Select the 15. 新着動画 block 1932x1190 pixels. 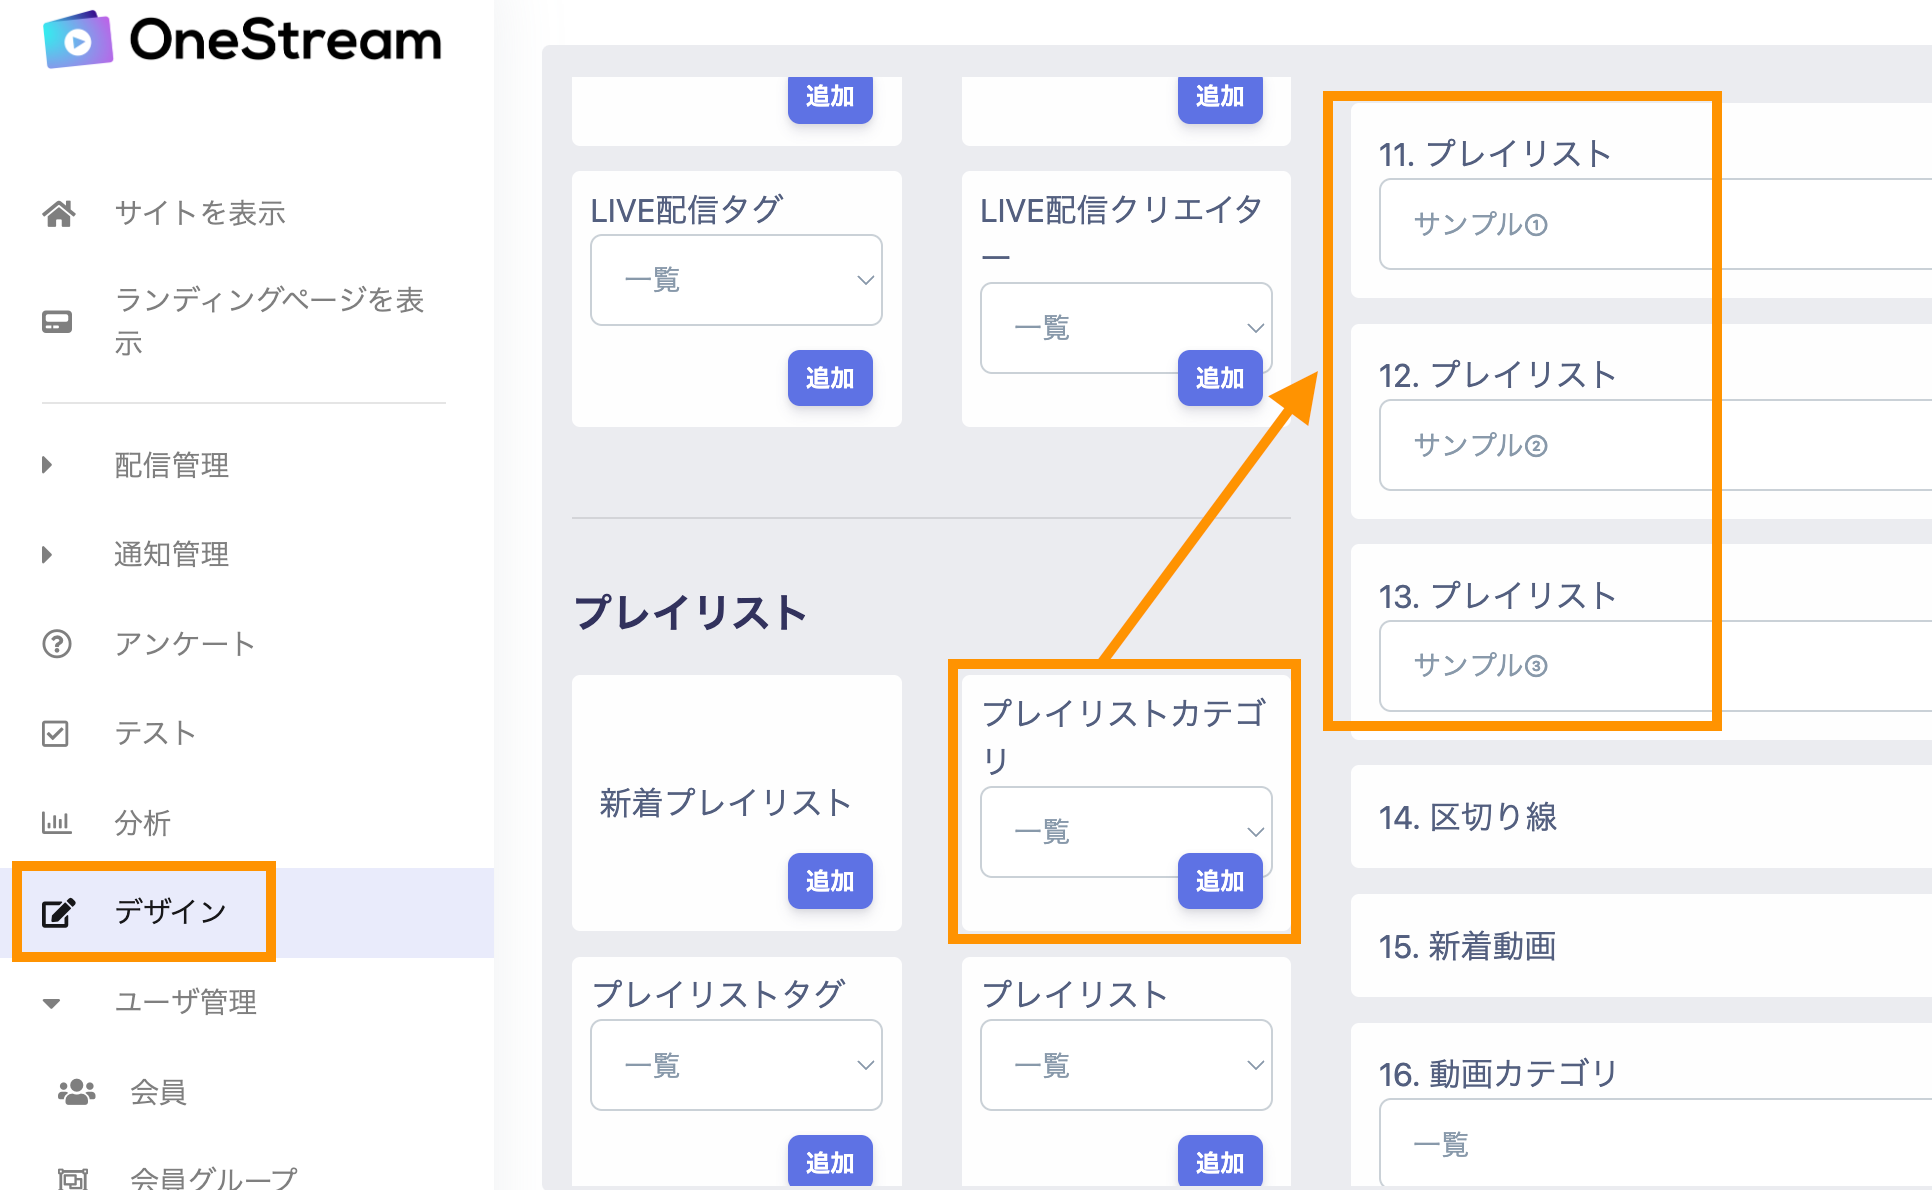point(1641,946)
